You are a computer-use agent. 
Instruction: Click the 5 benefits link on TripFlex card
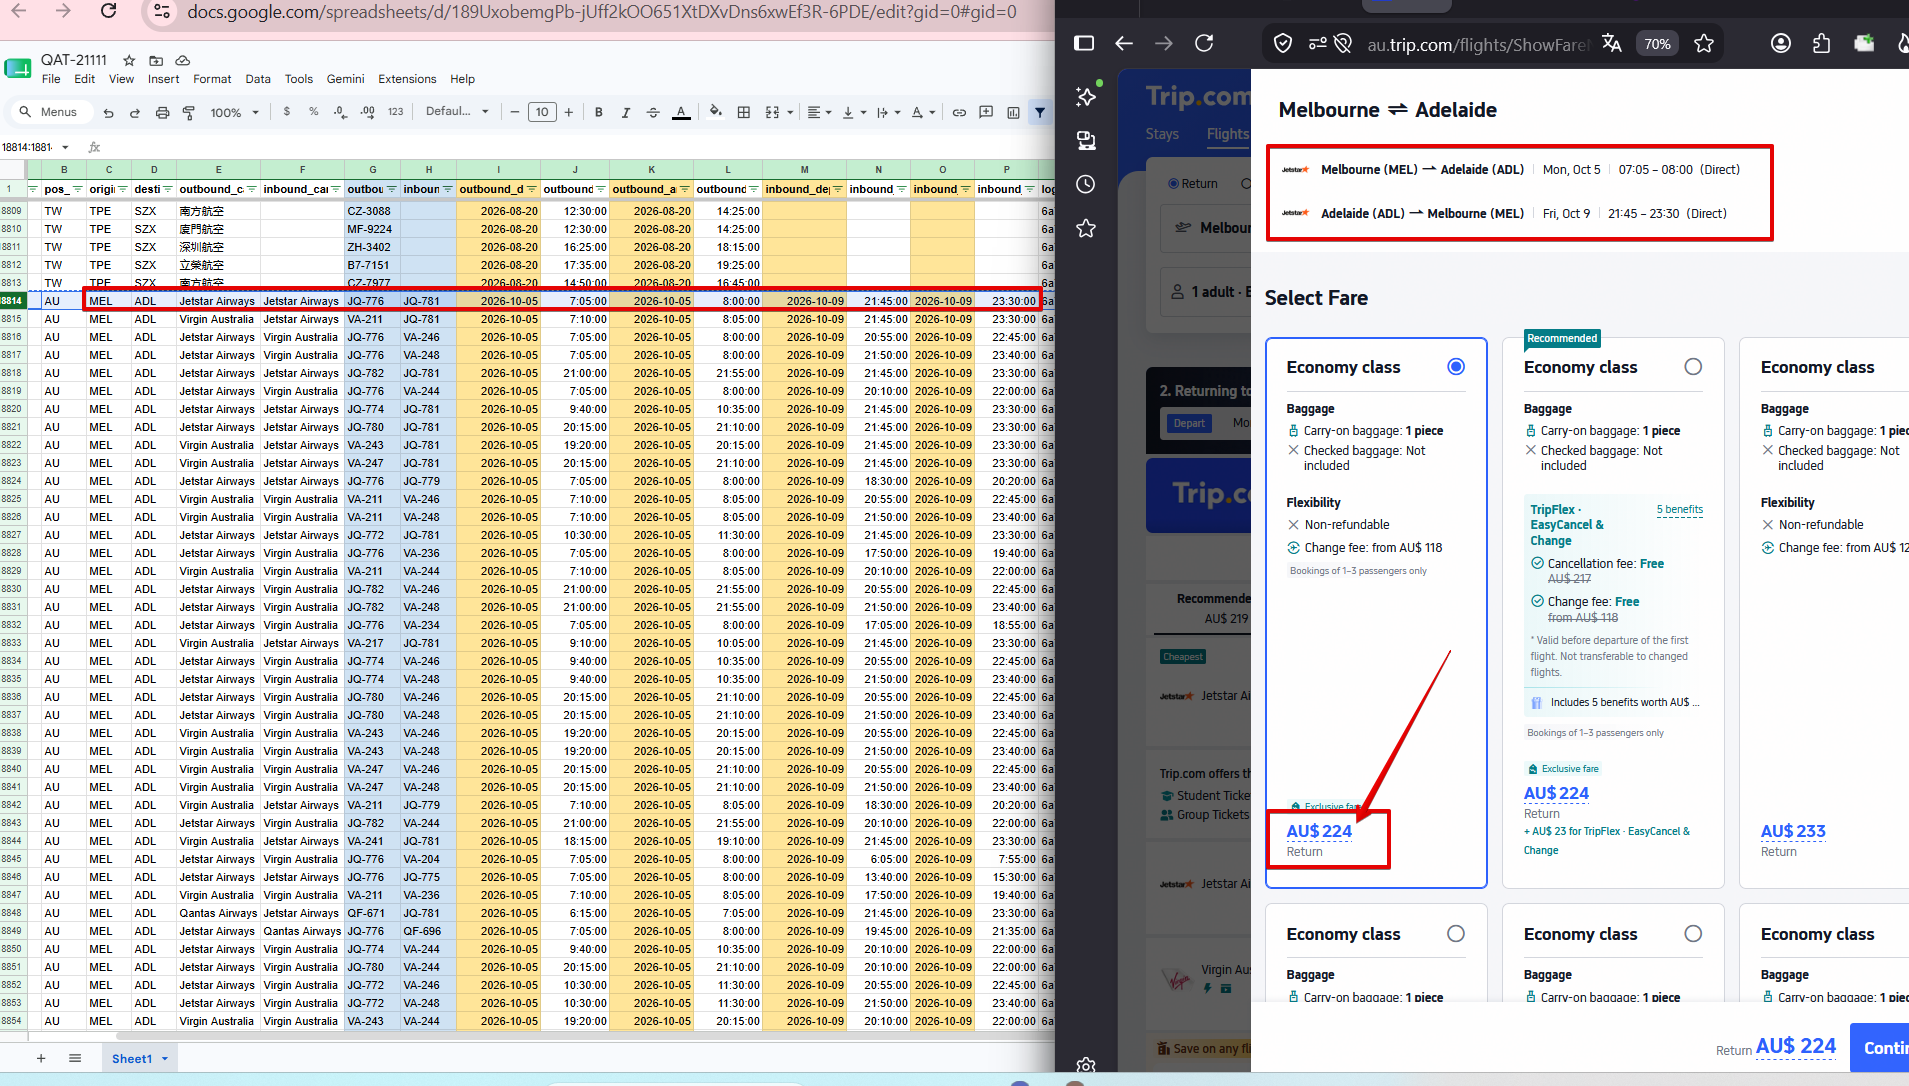pos(1680,510)
